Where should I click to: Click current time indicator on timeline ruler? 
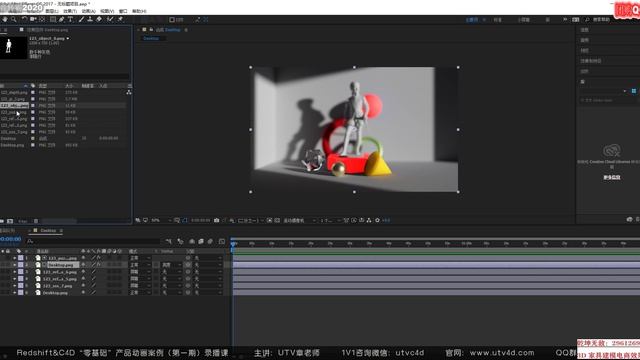pos(233,243)
